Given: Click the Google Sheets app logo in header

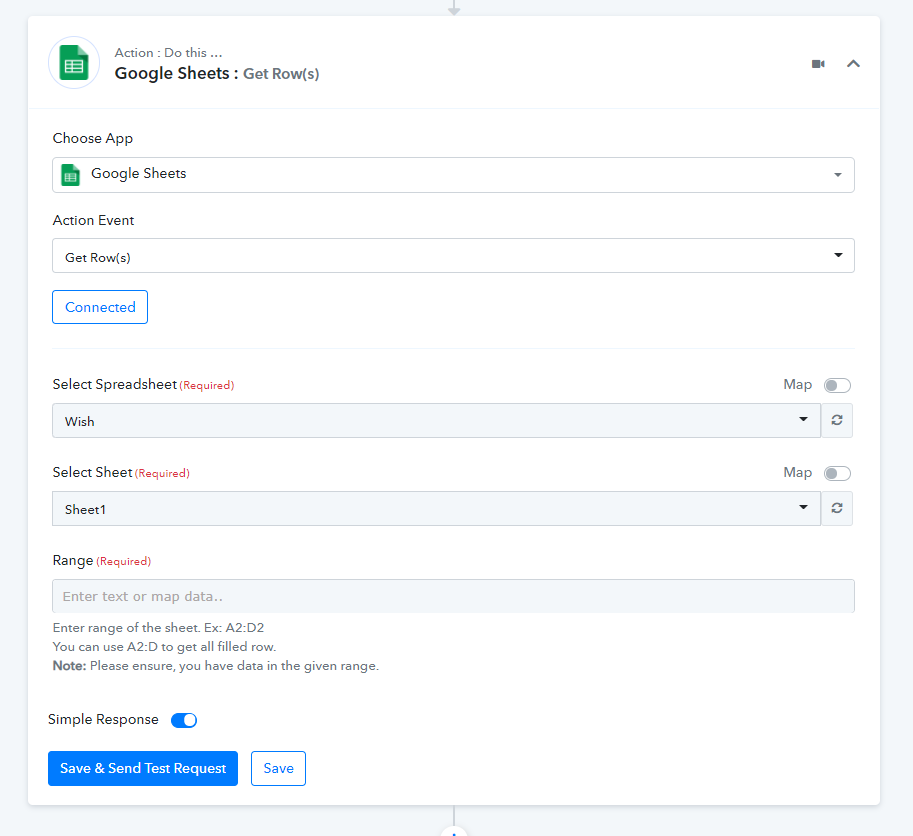Looking at the screenshot, I should (74, 63).
